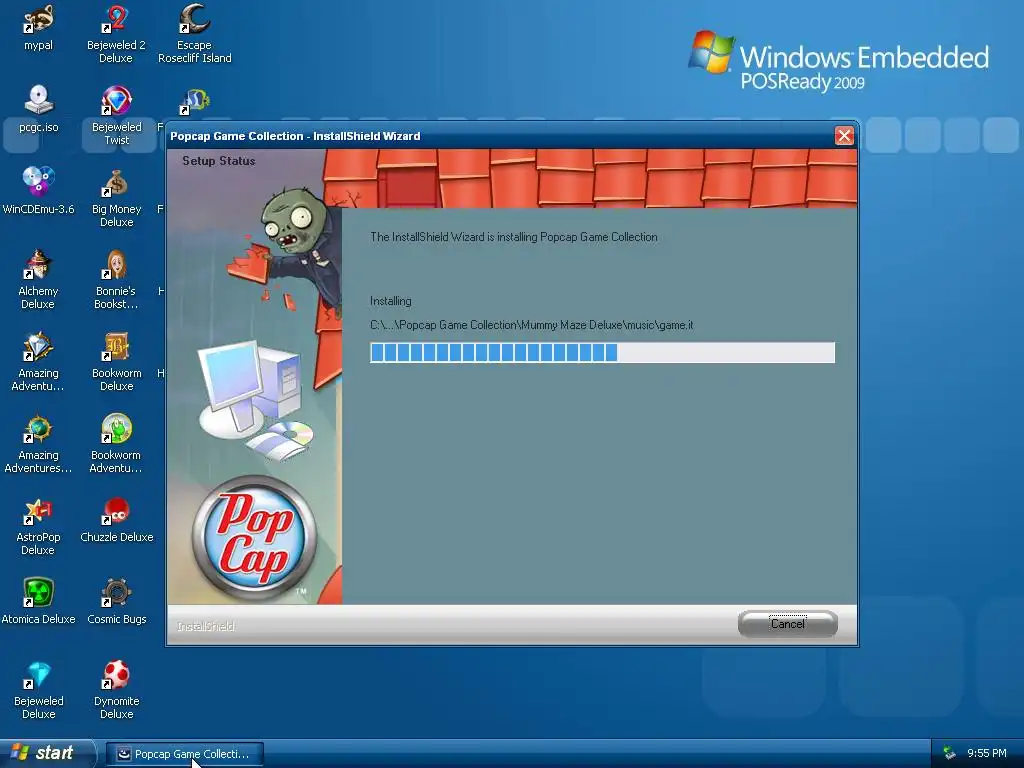
Task: Launch Bonnie's Bookstore shortcut
Action: (116, 280)
